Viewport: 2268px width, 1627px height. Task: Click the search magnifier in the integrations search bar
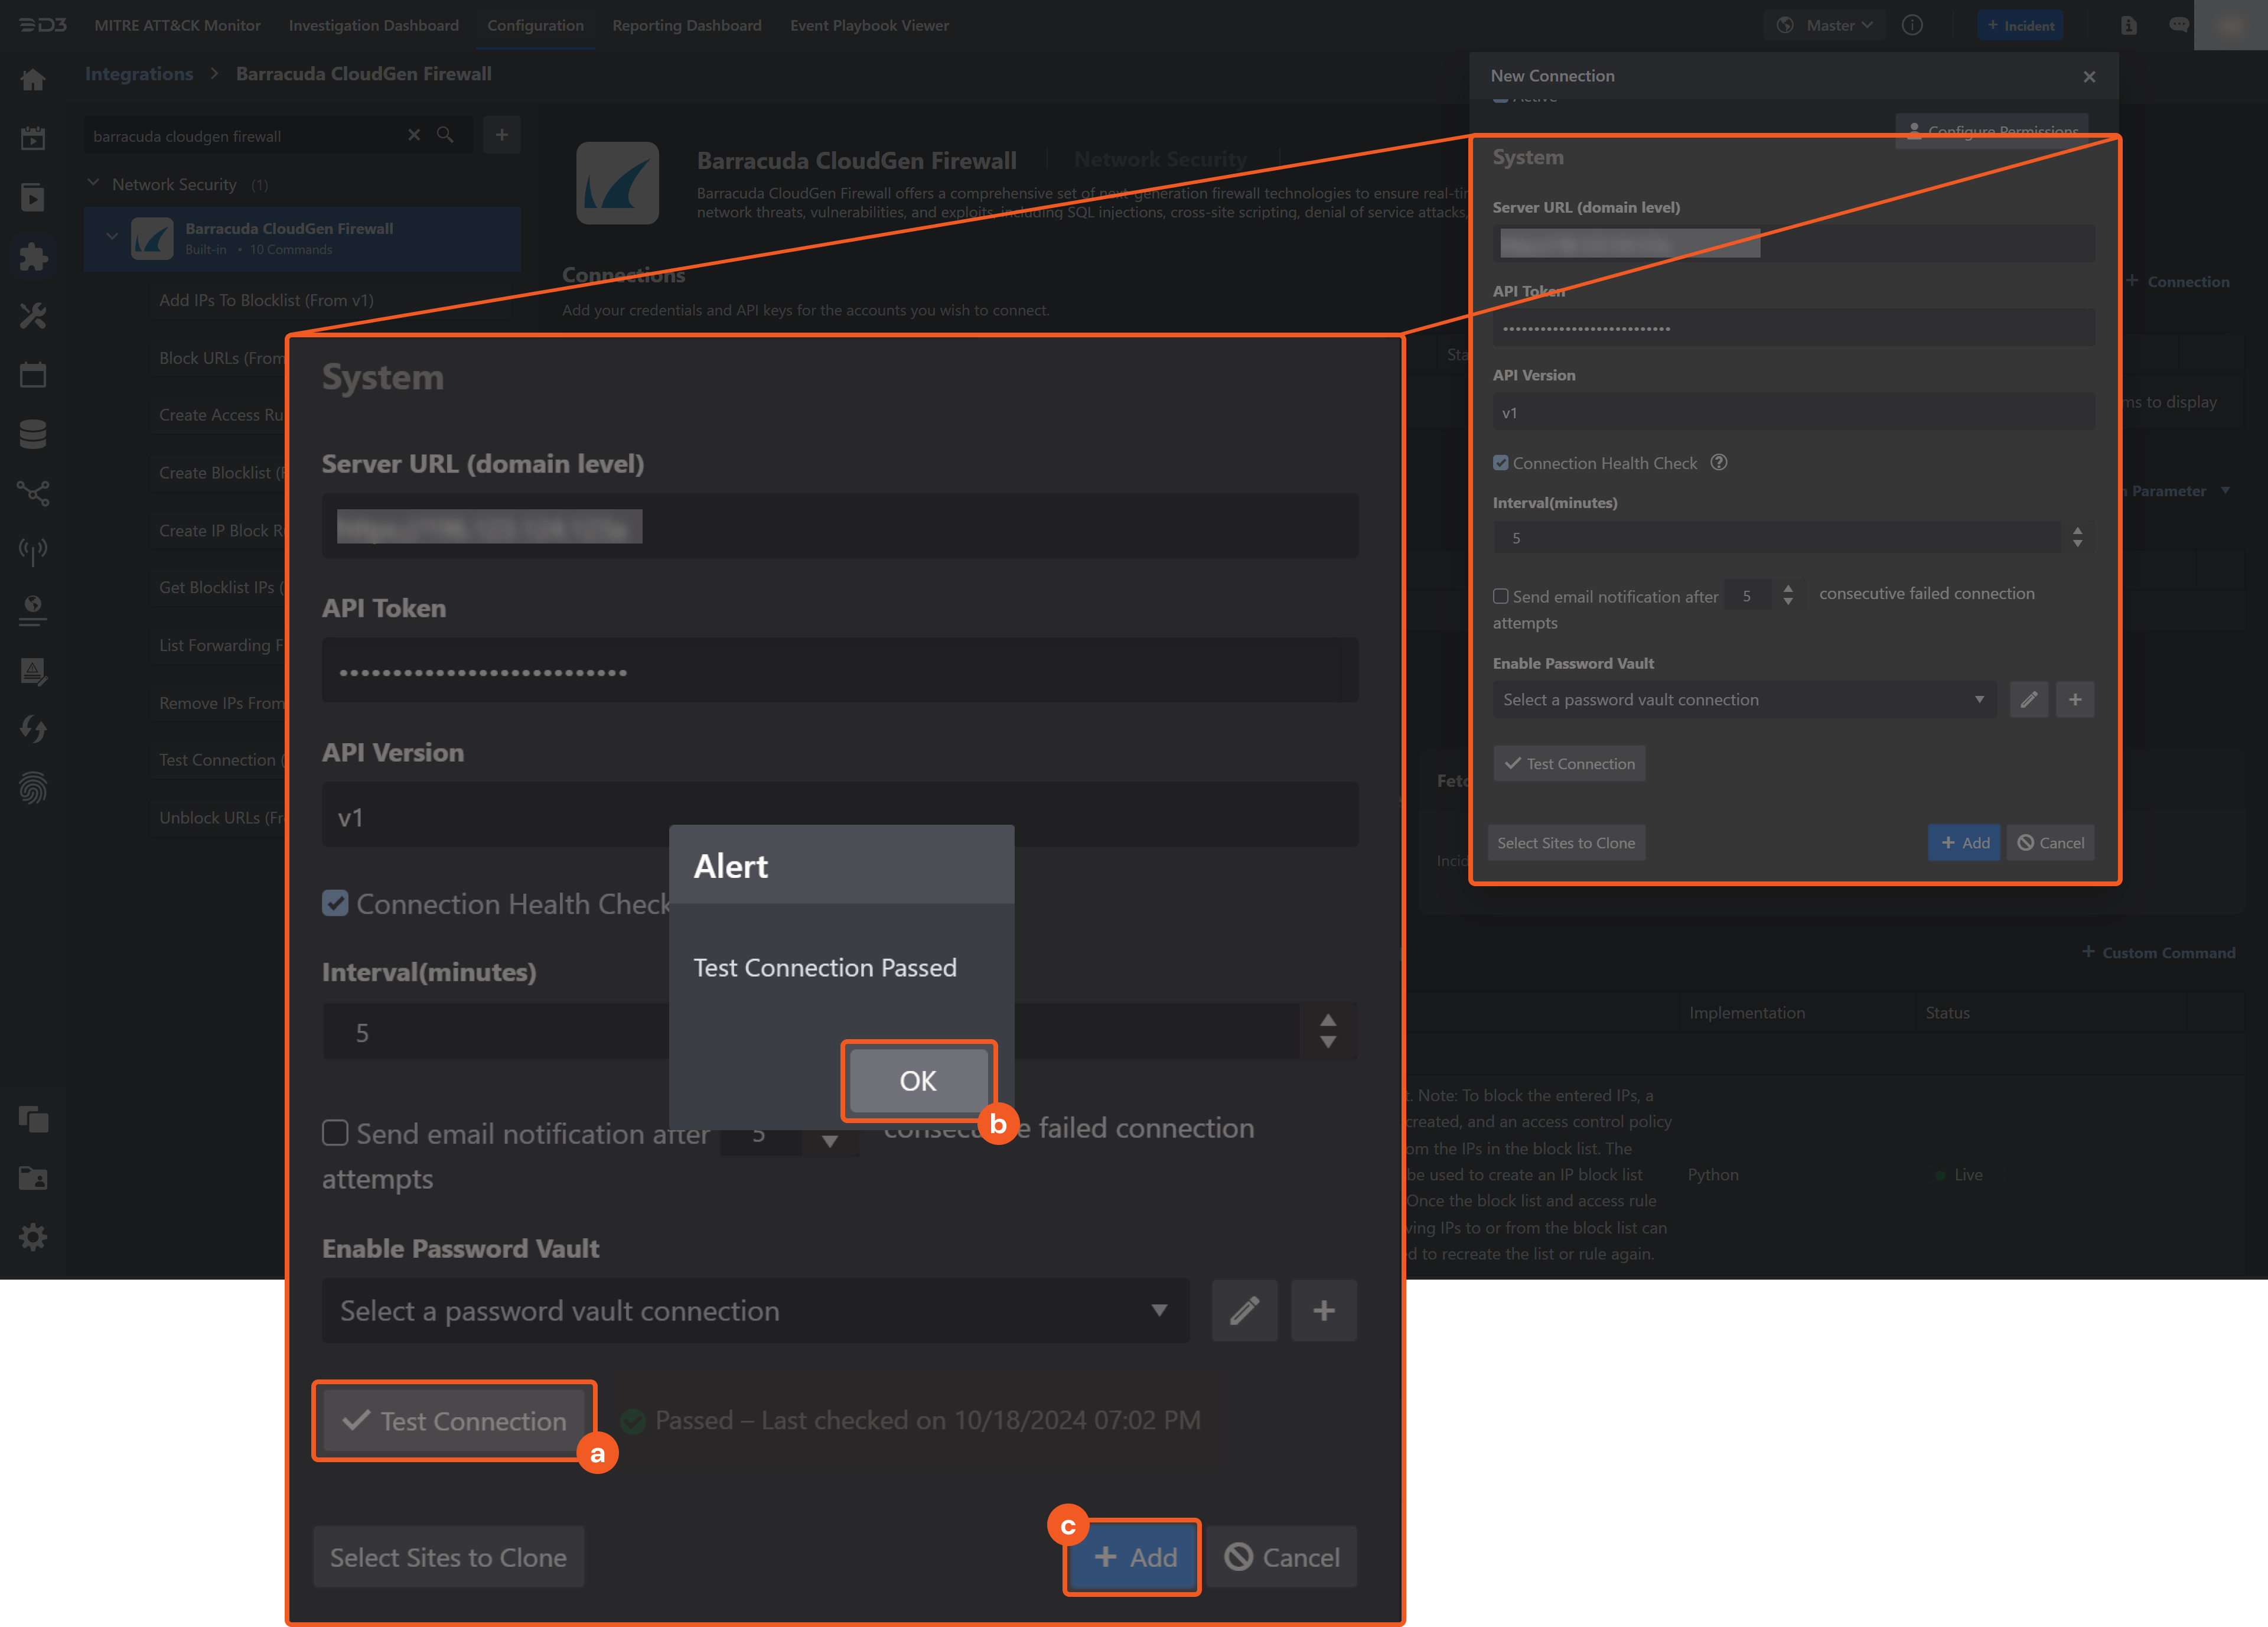point(446,135)
